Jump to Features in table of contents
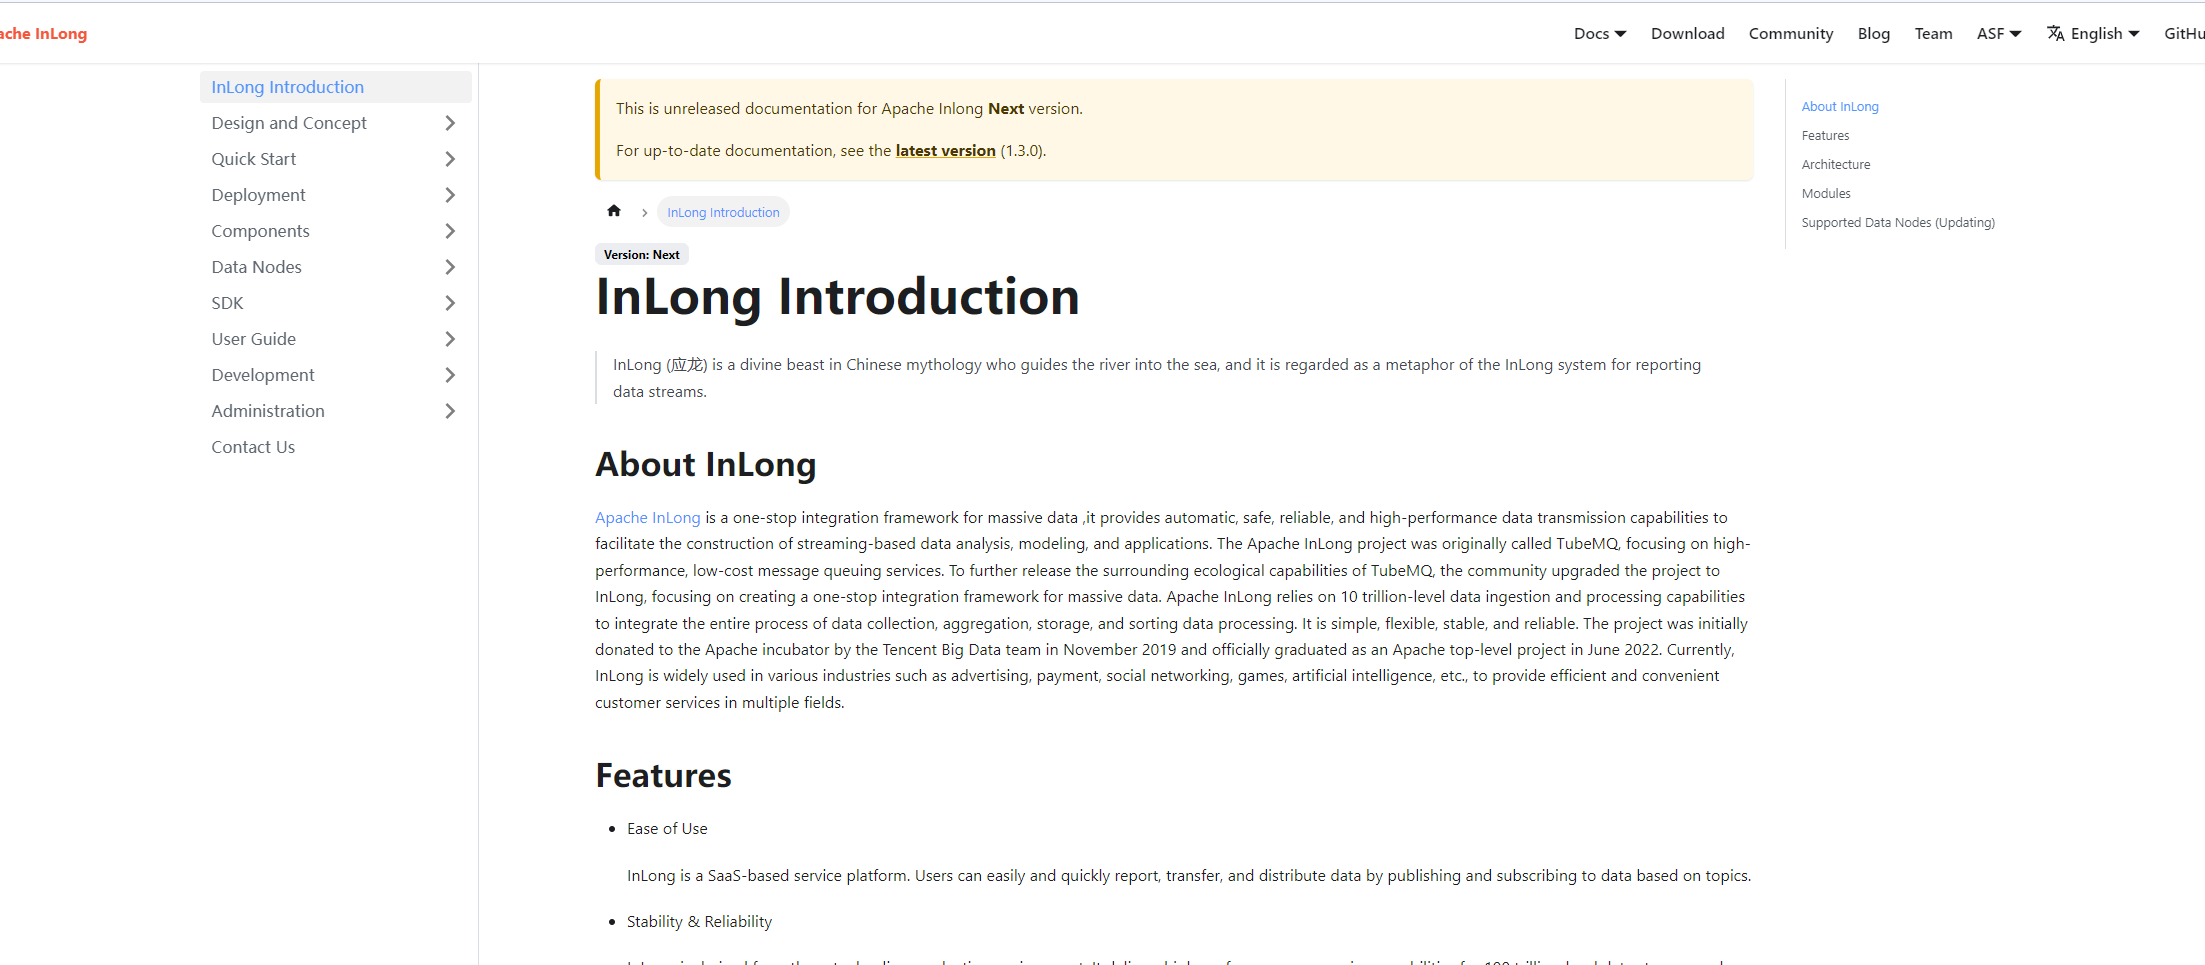Viewport: 2205px width, 965px height. pyautogui.click(x=1825, y=135)
